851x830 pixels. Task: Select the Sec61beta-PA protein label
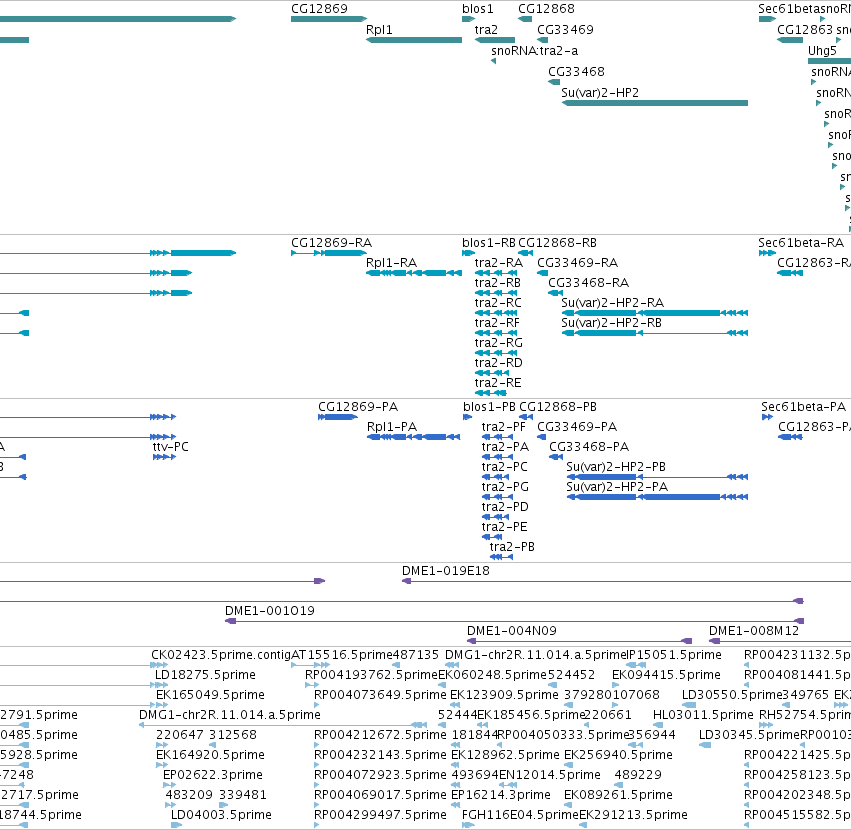[803, 407]
